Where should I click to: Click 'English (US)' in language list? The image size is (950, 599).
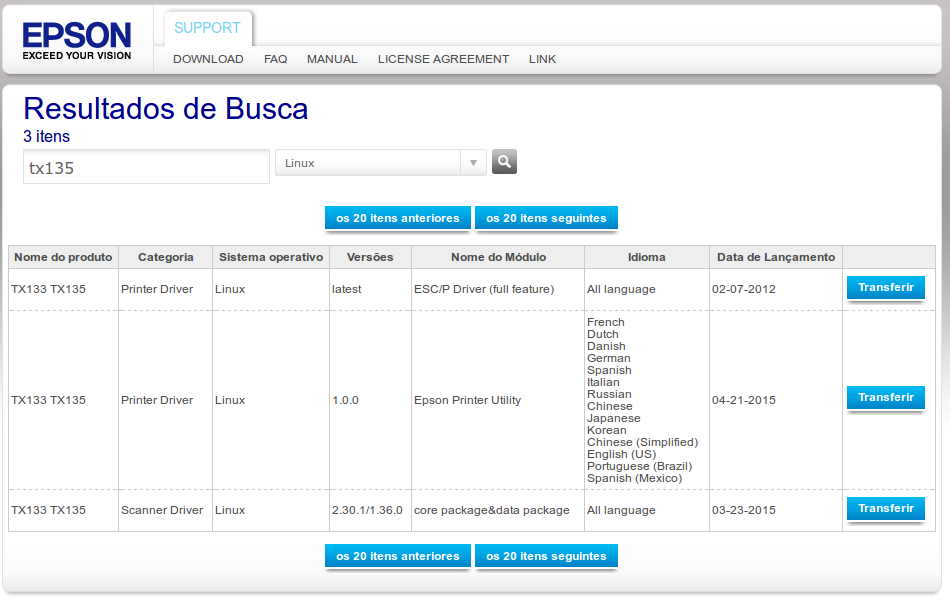point(622,454)
